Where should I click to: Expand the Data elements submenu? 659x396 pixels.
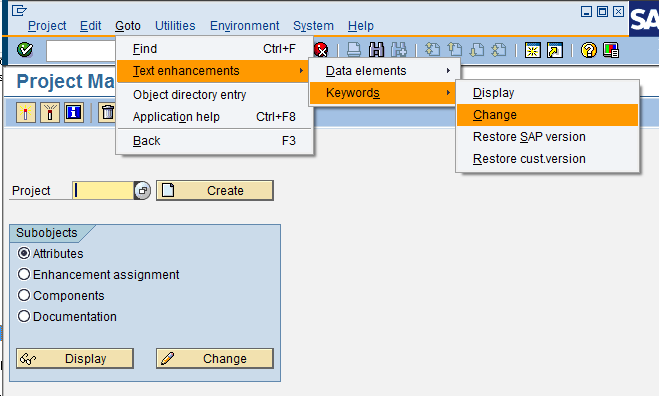(x=385, y=71)
